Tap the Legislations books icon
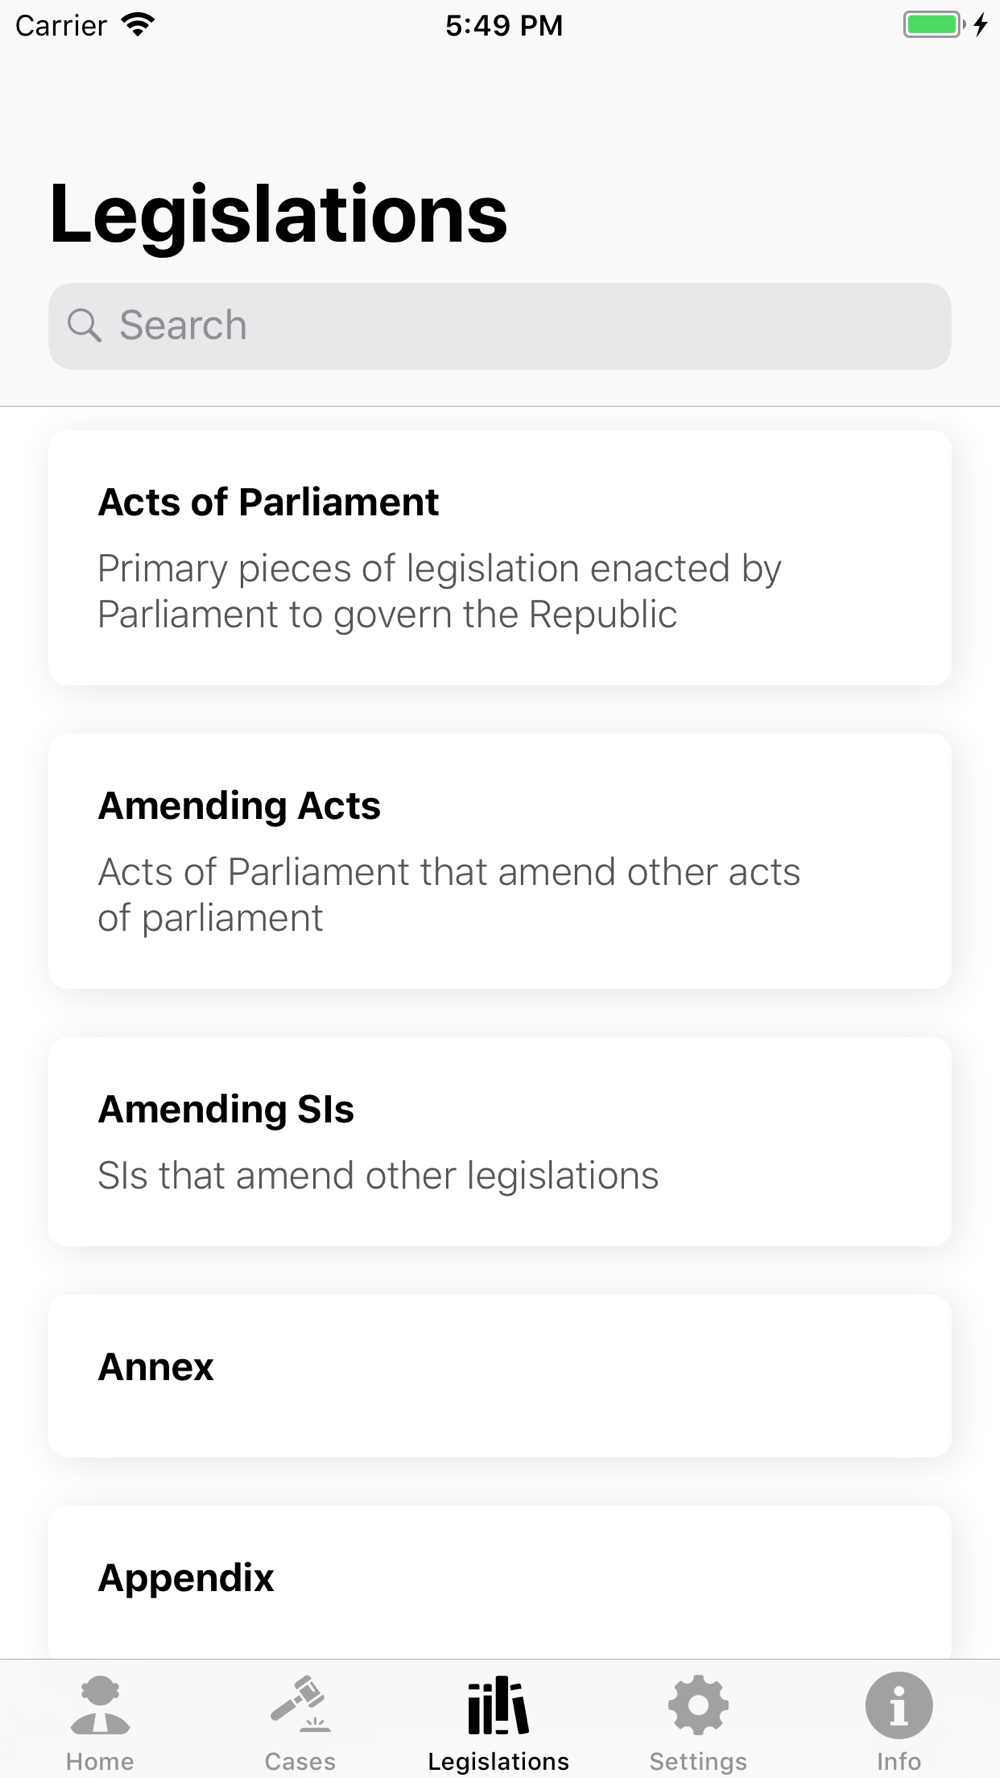Viewport: 1000px width, 1778px height. (498, 1705)
